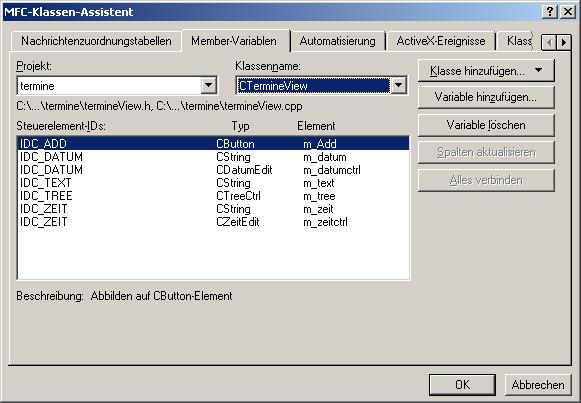Screen dimensions: 581x403
Task: Open the Klassenname dropdown arrow
Action: [x=398, y=86]
